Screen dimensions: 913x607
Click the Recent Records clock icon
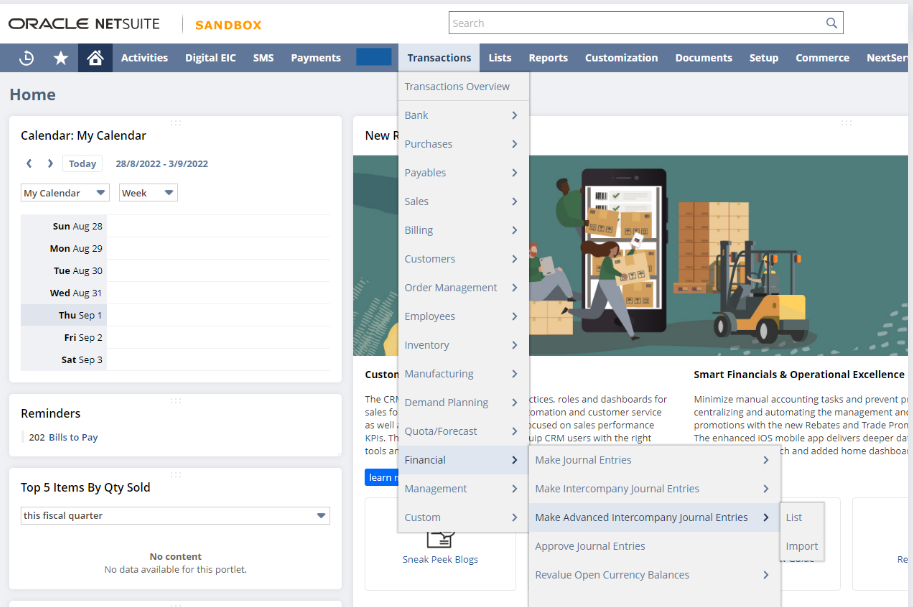click(27, 58)
